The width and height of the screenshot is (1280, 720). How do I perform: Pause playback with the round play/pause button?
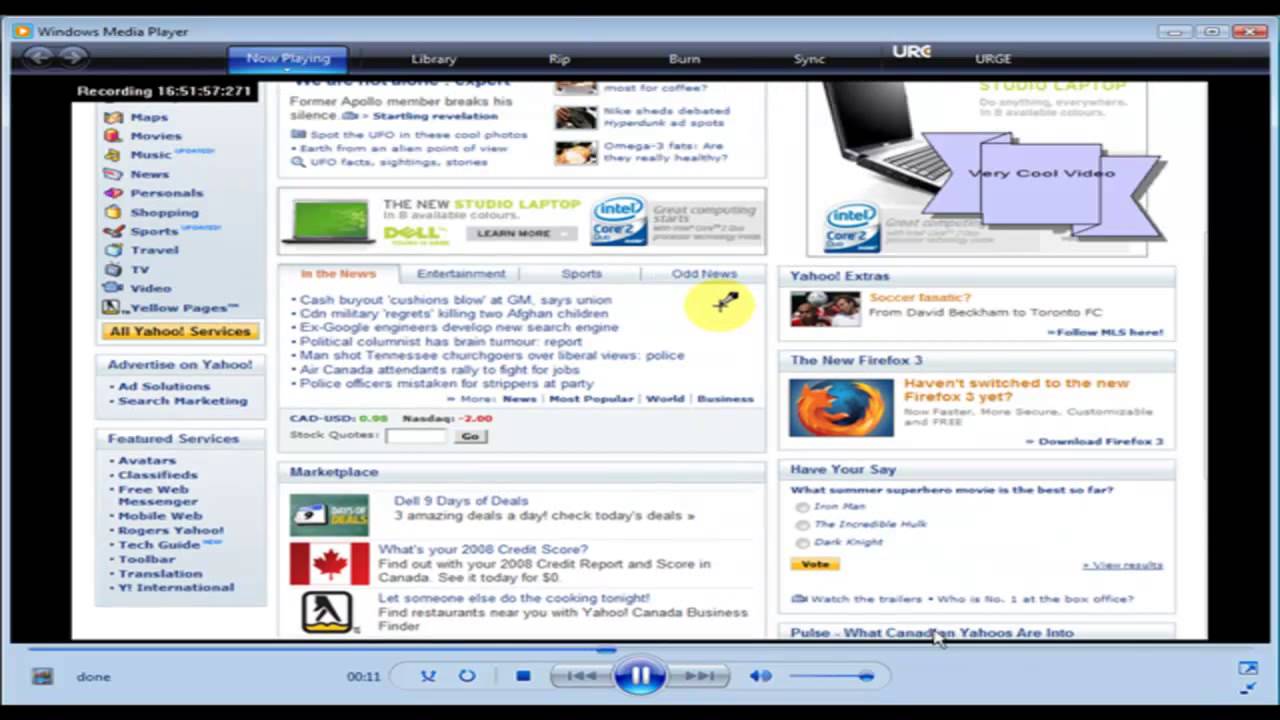[640, 676]
